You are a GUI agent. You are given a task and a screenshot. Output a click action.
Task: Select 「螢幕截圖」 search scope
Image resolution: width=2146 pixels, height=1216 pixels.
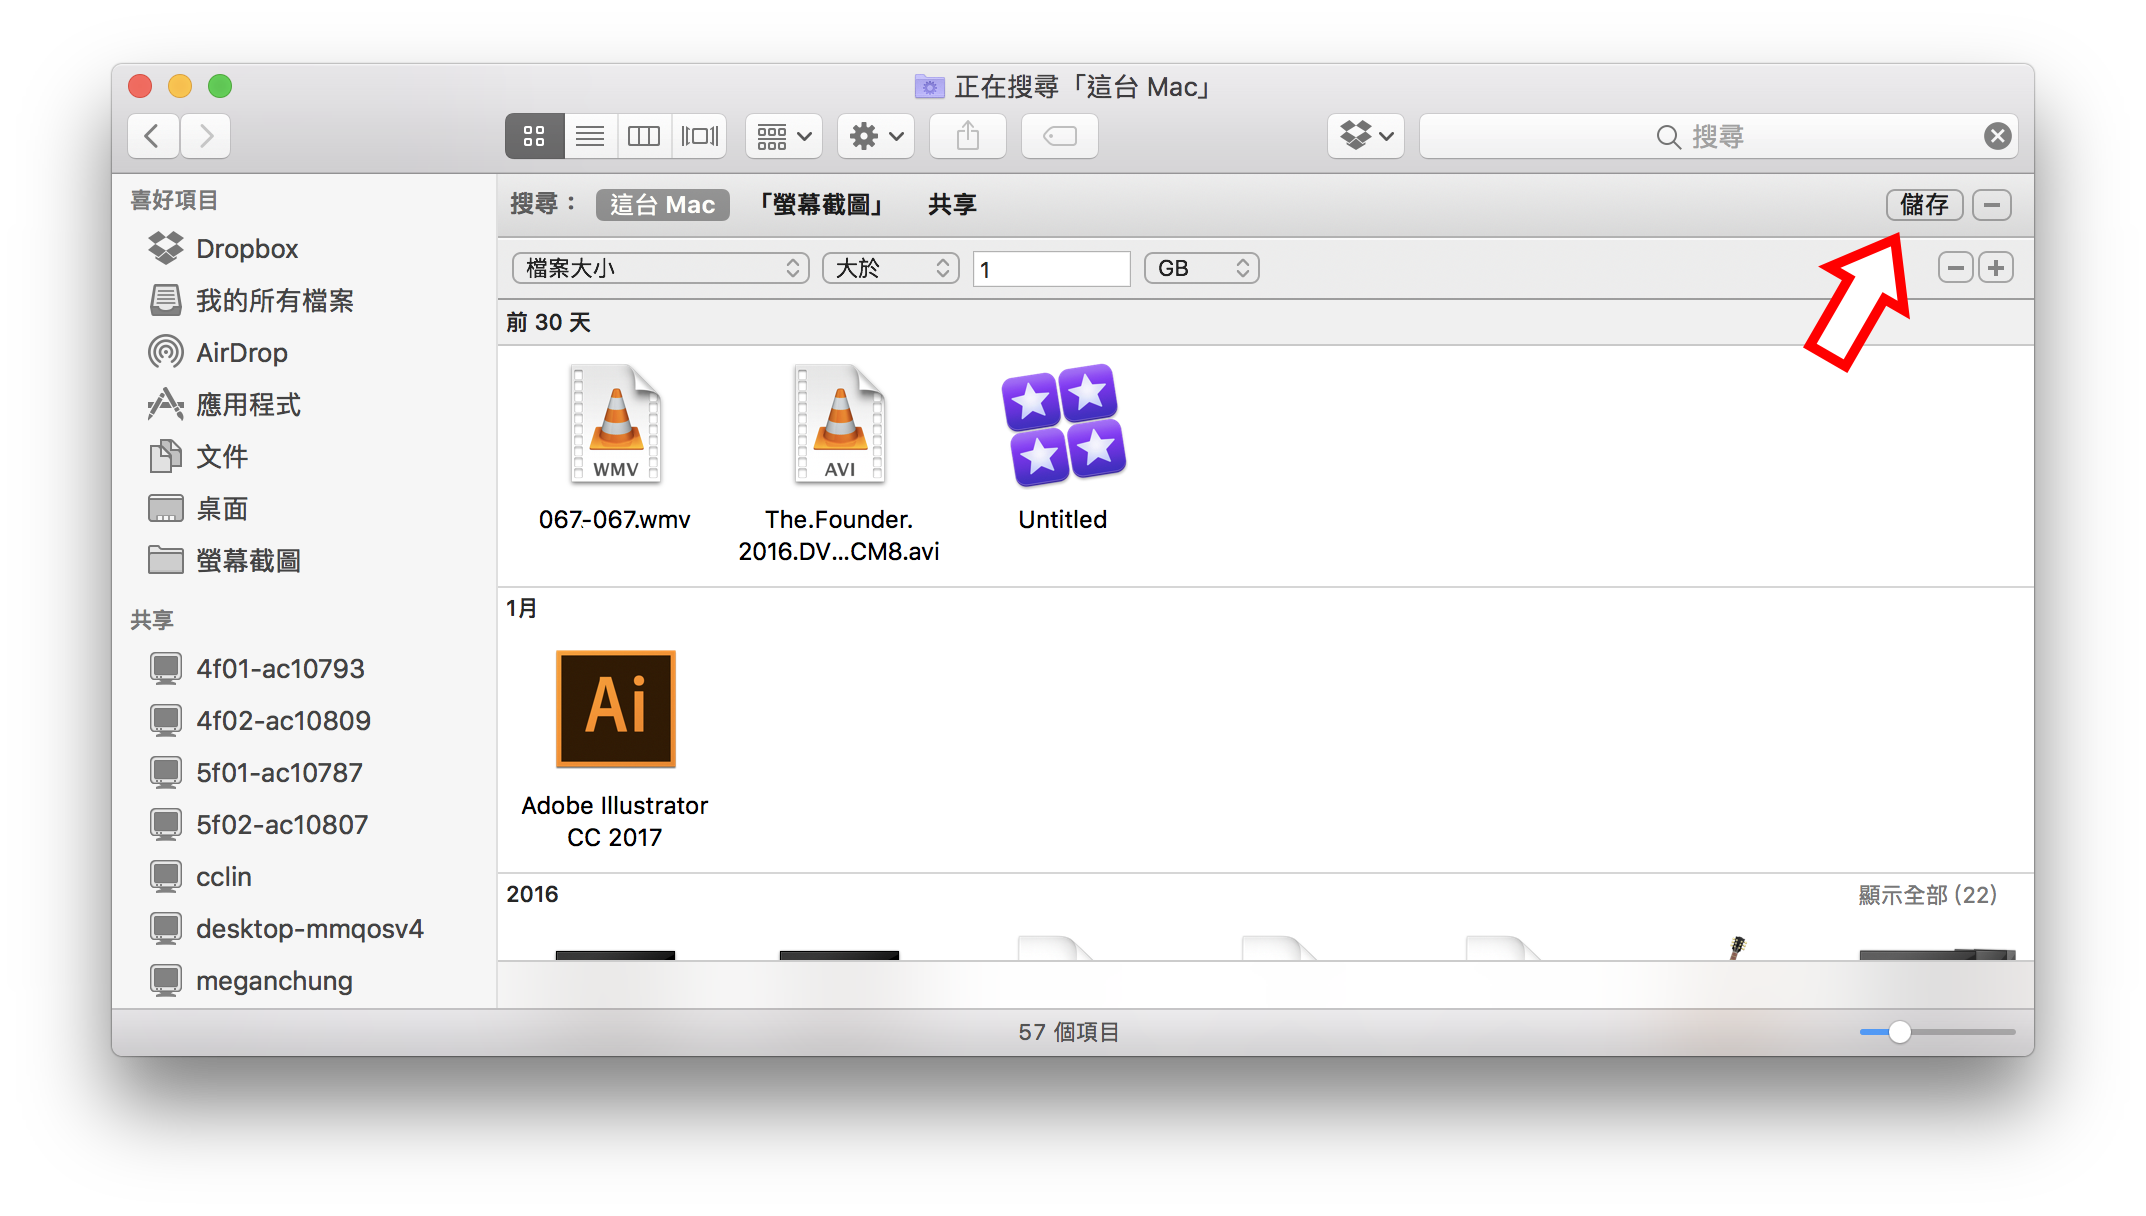click(x=821, y=205)
